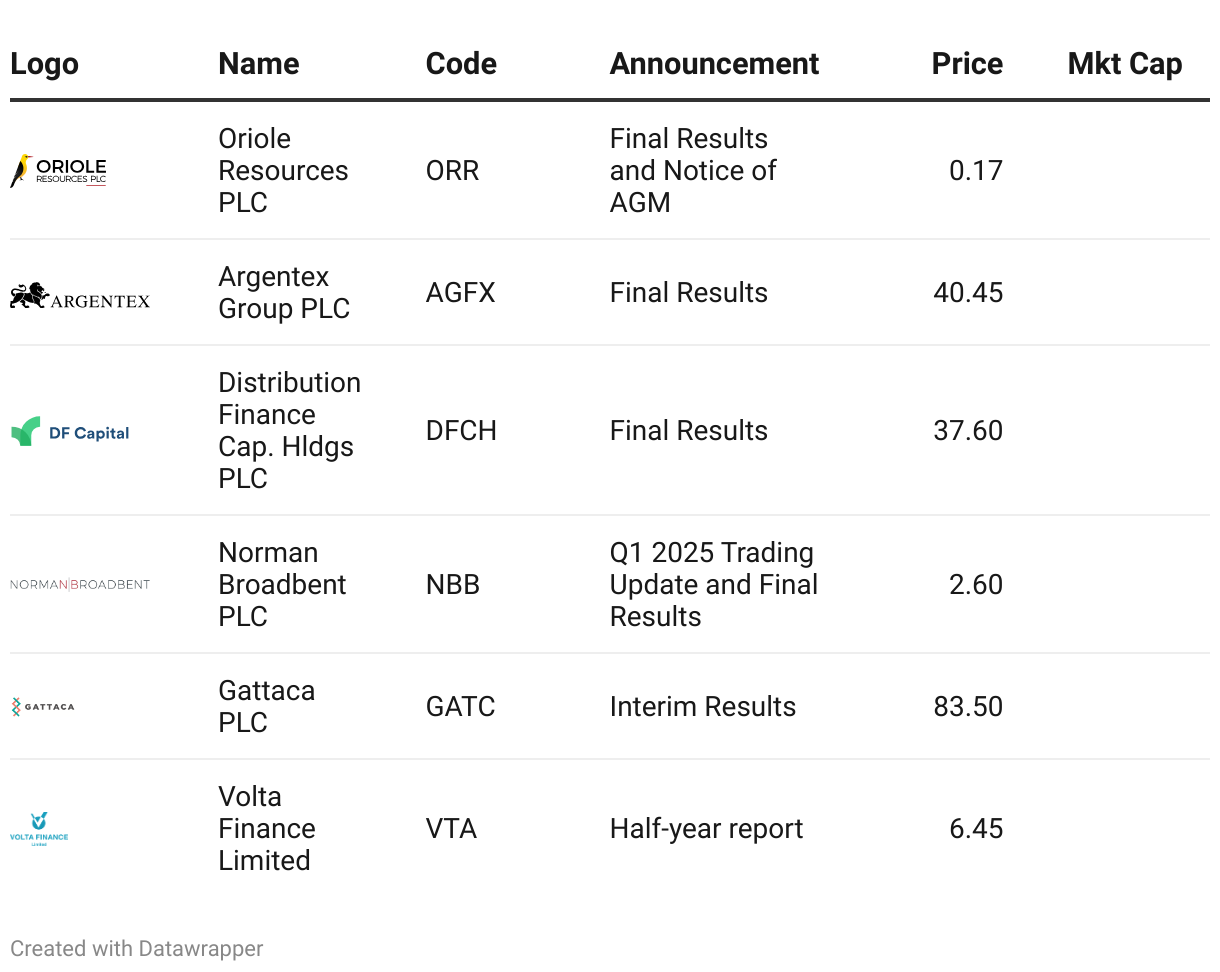Click the 37.60 price value

click(967, 431)
